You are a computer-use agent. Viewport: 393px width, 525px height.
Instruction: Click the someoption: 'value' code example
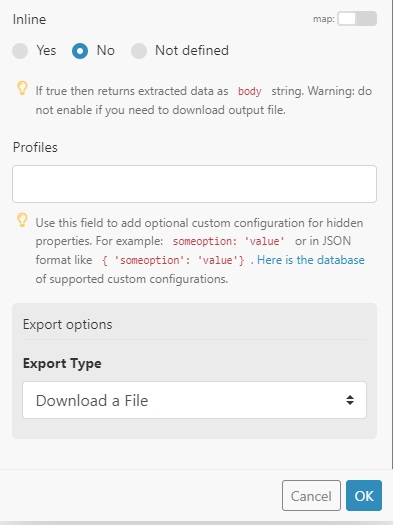229,241
